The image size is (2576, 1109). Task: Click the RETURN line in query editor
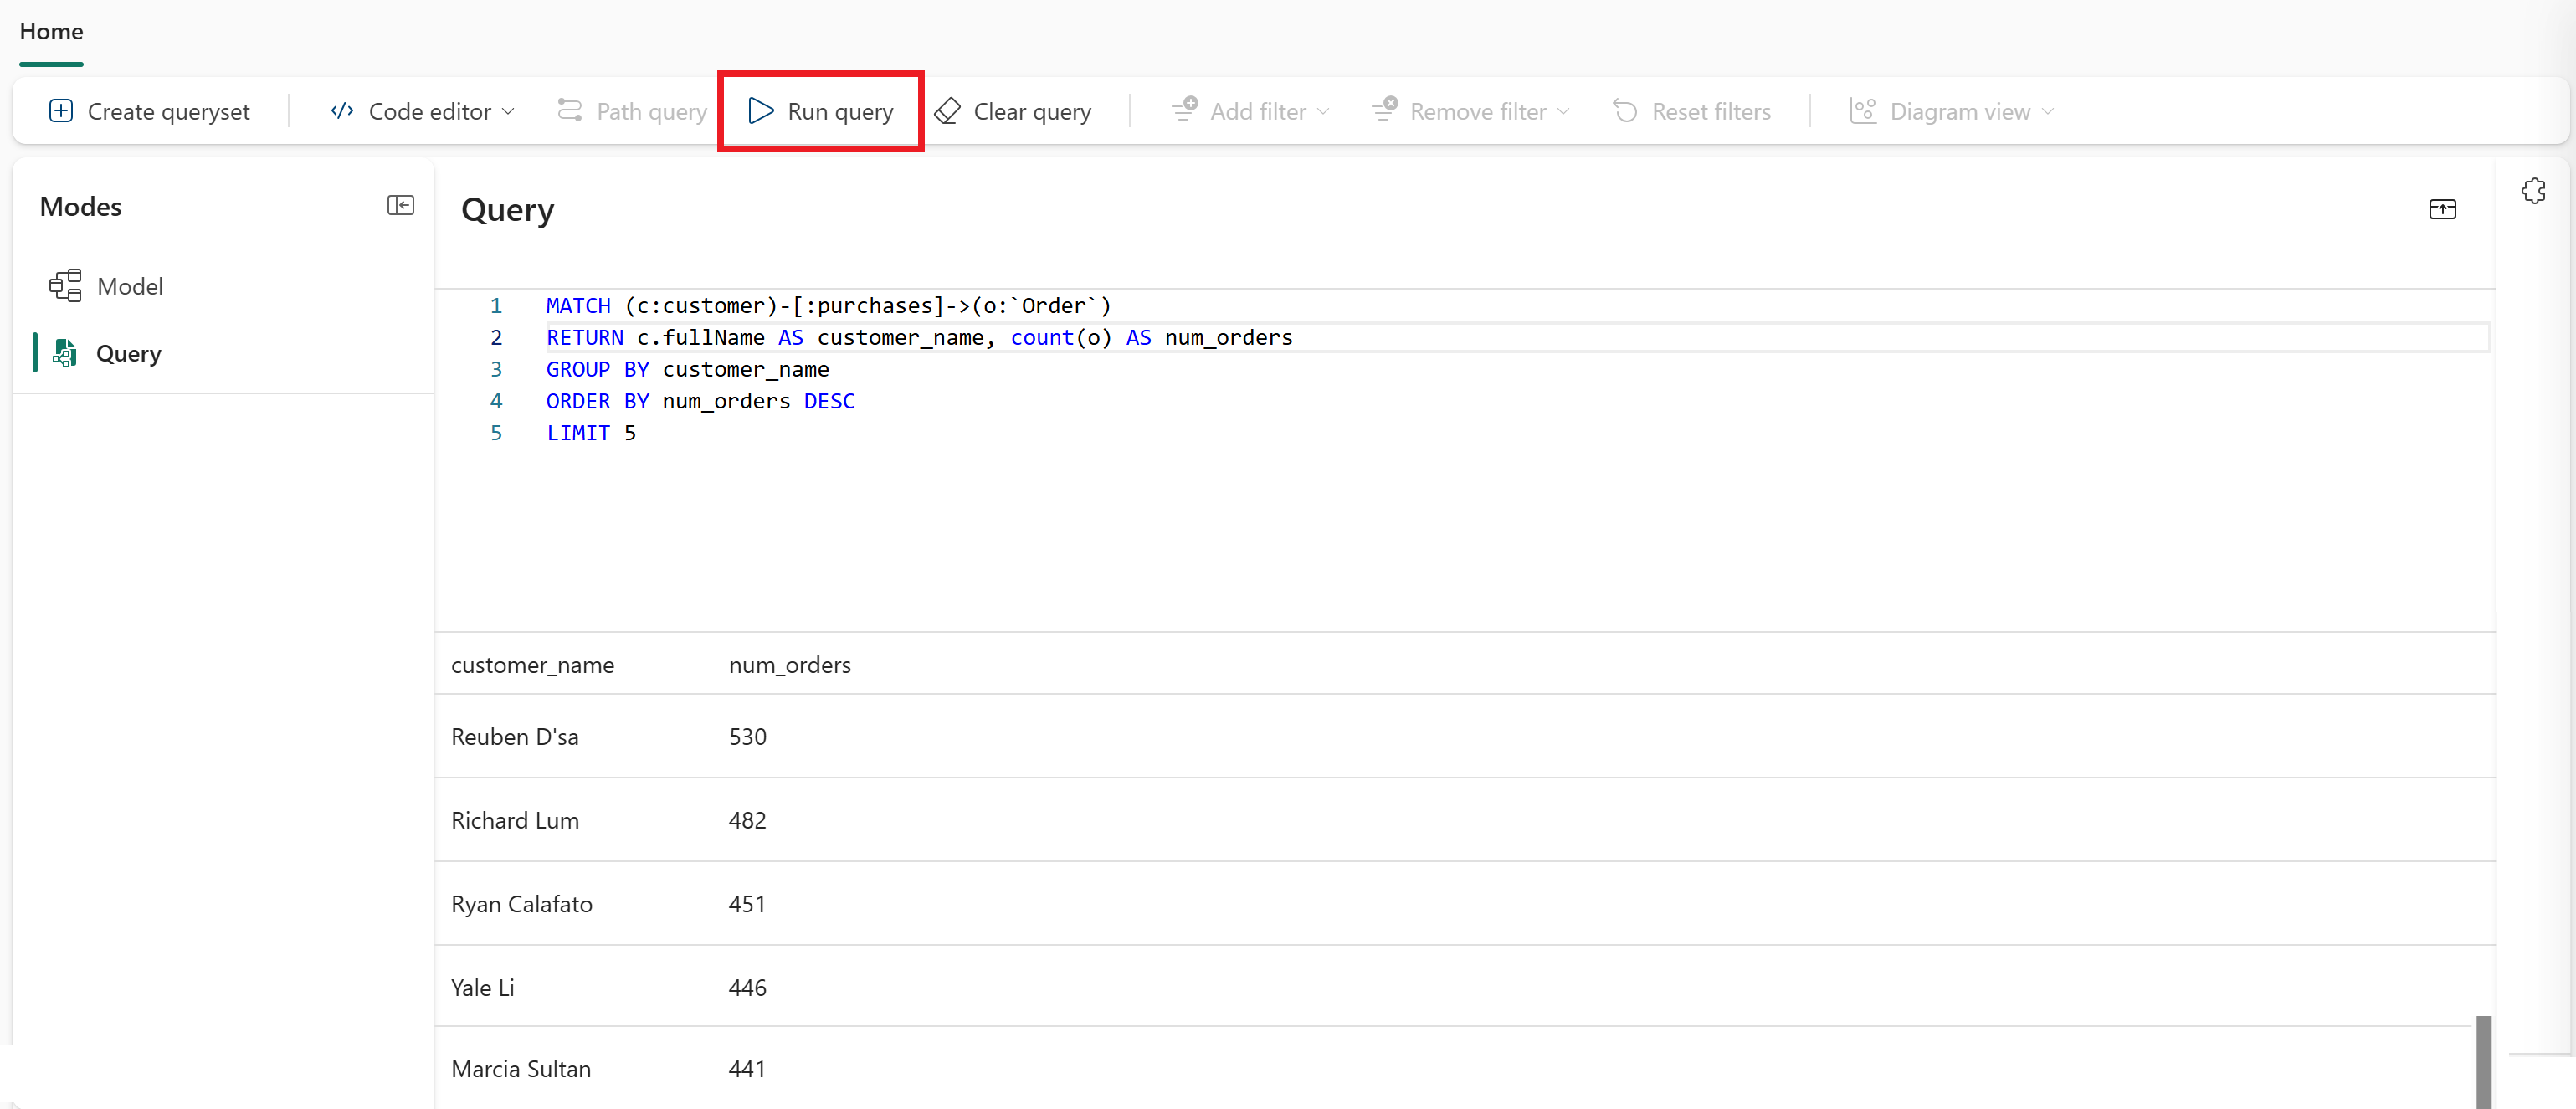click(919, 338)
